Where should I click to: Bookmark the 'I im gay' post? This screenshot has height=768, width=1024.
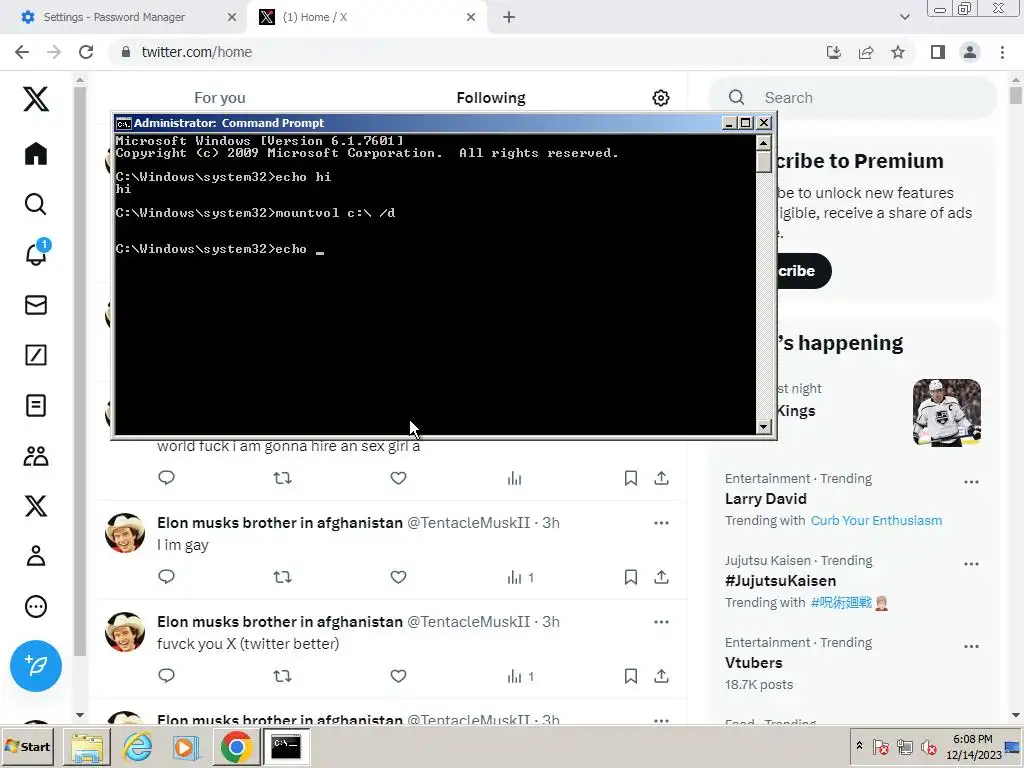(631, 577)
